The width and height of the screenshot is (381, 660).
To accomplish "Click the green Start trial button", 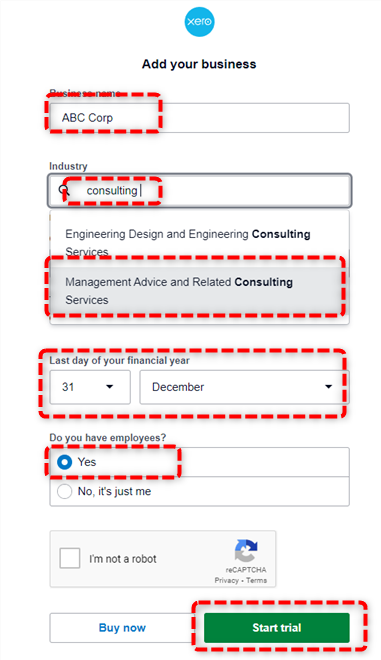I will pos(277,628).
